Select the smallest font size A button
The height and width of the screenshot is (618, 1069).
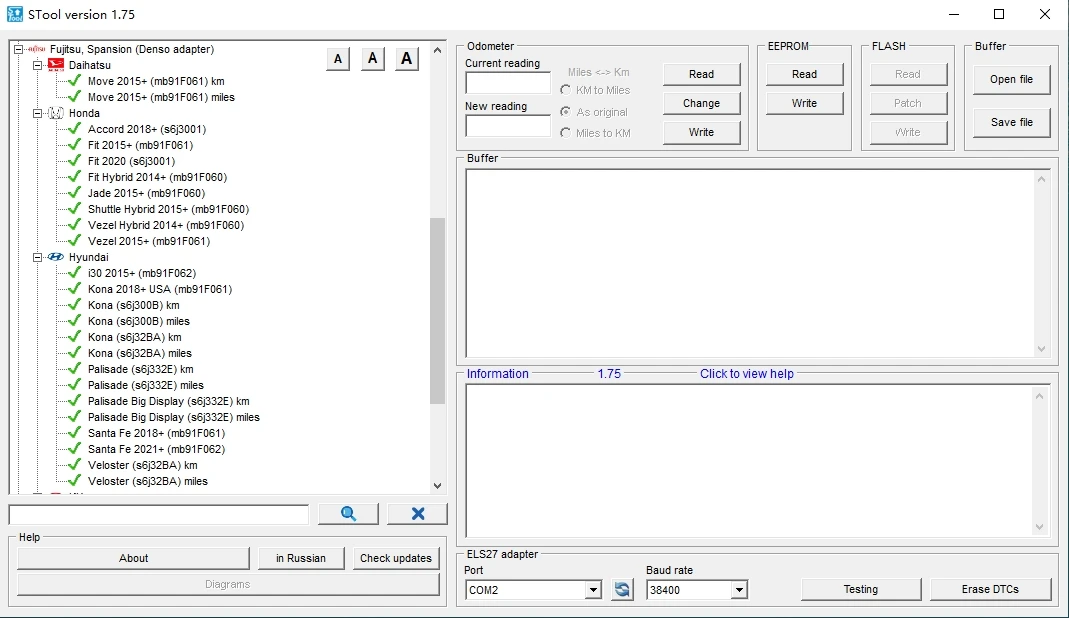point(337,59)
